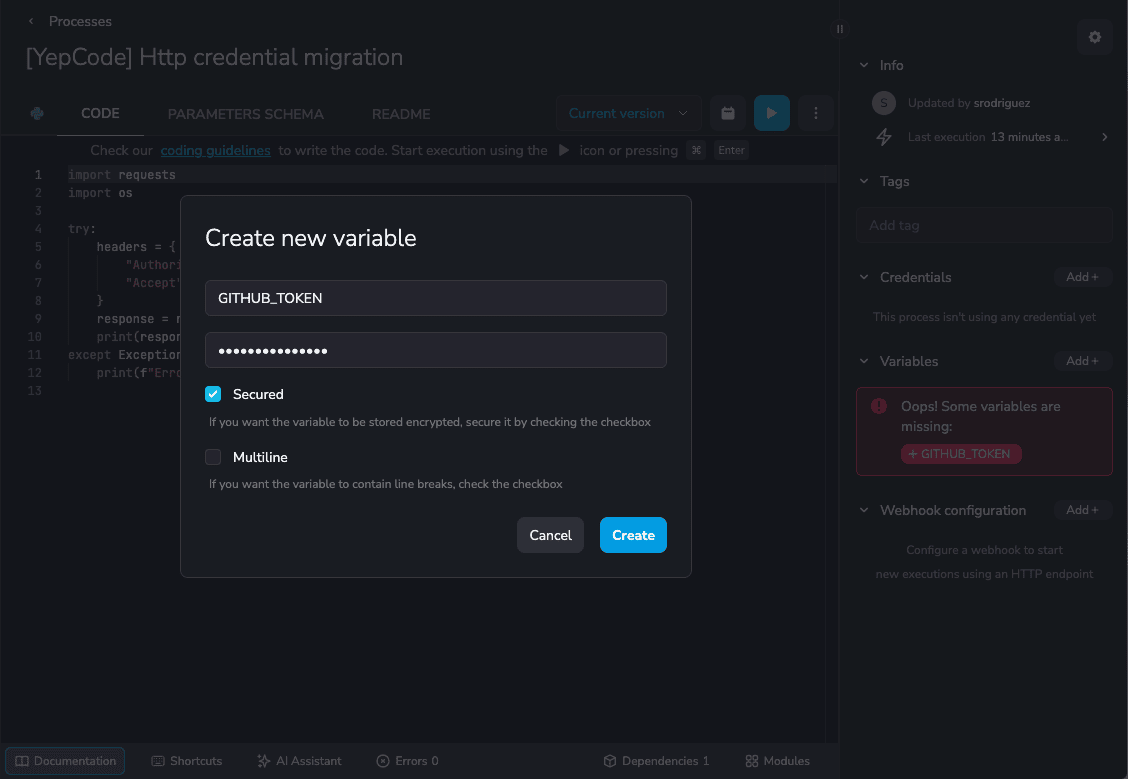Open the coding guidelines link
This screenshot has height=779, width=1128.
216,150
